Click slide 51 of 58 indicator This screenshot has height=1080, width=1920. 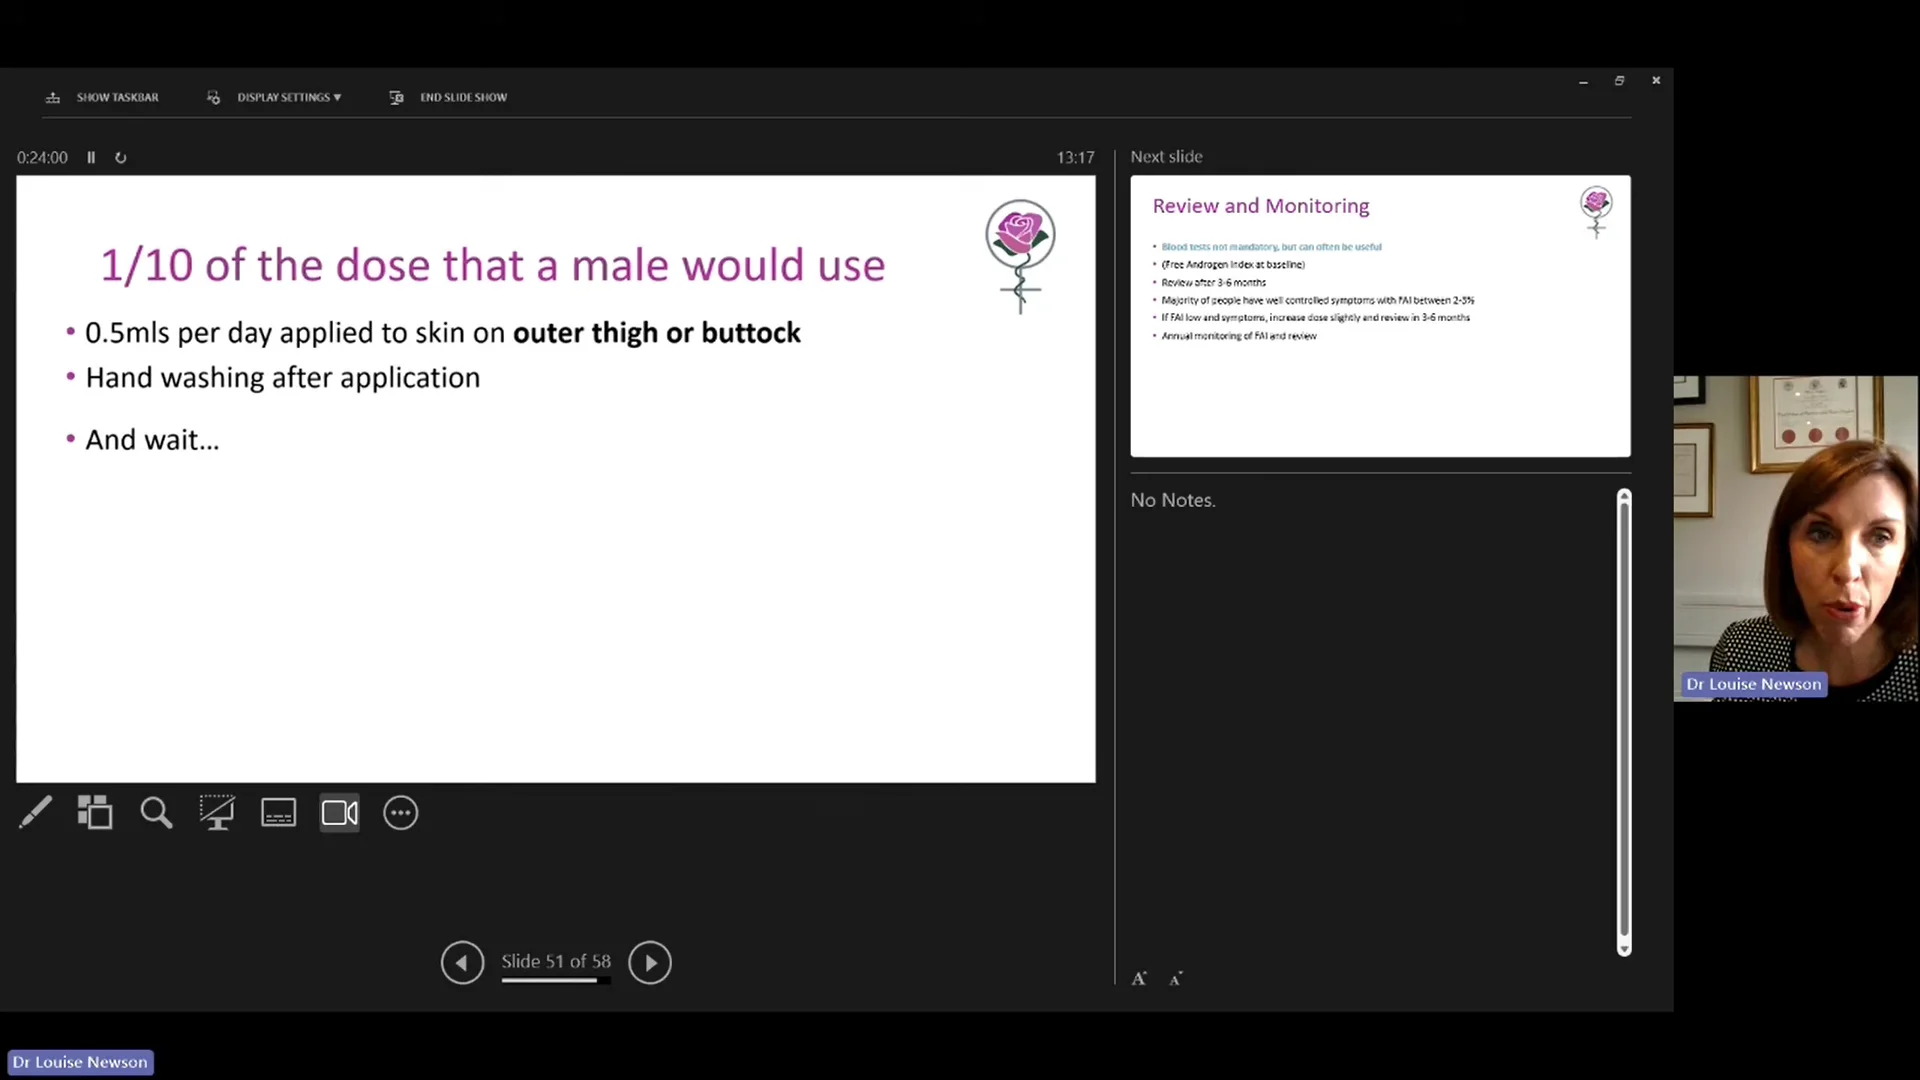[555, 961]
